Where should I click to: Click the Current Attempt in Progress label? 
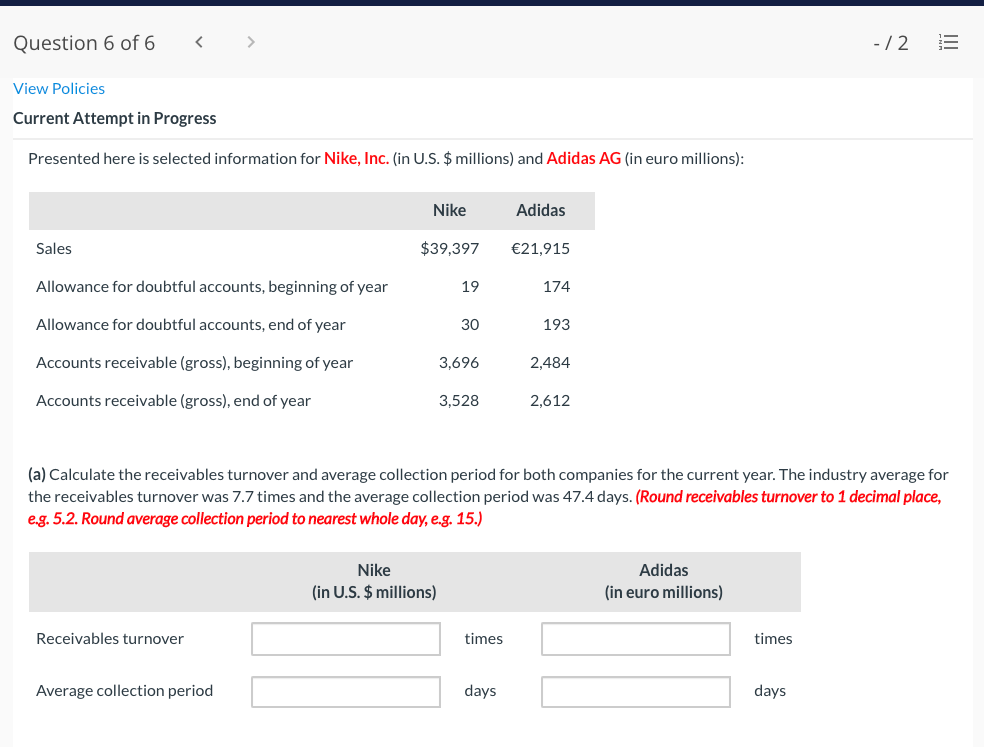(114, 118)
